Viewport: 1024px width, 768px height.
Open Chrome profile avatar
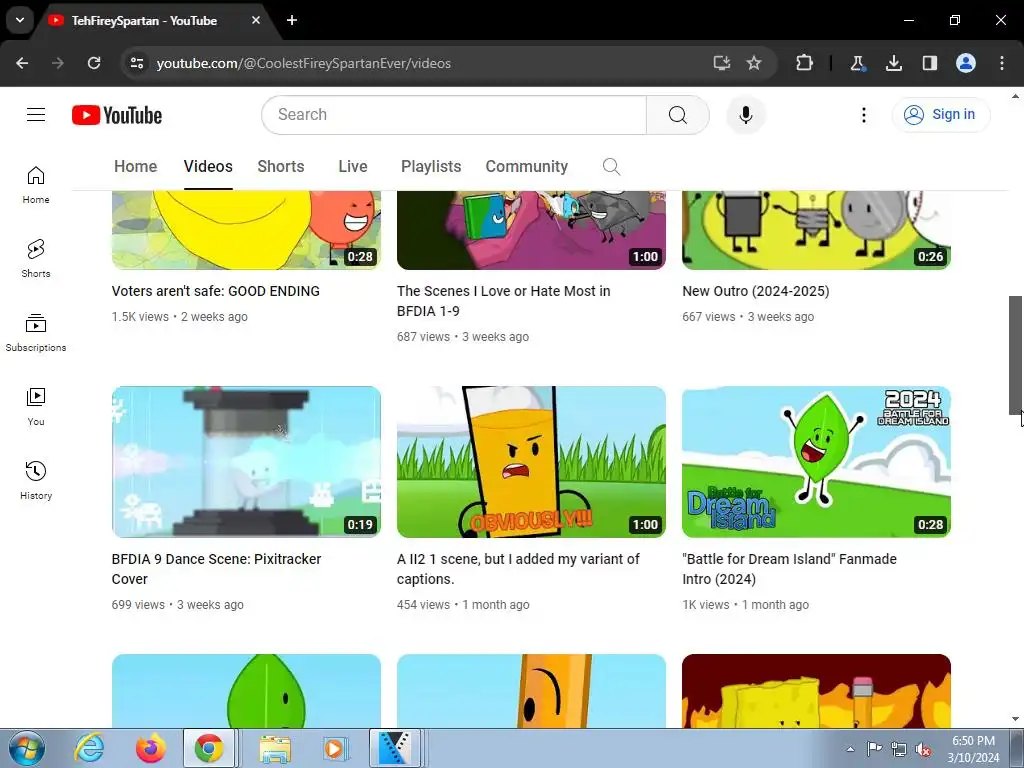(966, 63)
